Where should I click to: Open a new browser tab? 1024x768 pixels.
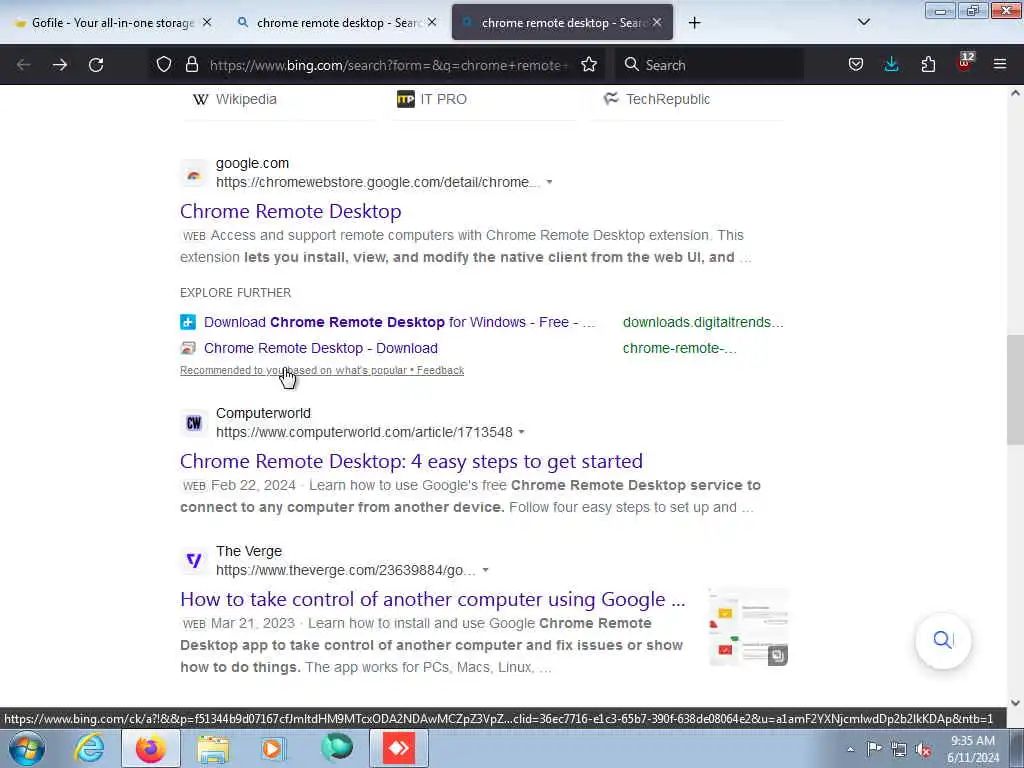(x=694, y=23)
